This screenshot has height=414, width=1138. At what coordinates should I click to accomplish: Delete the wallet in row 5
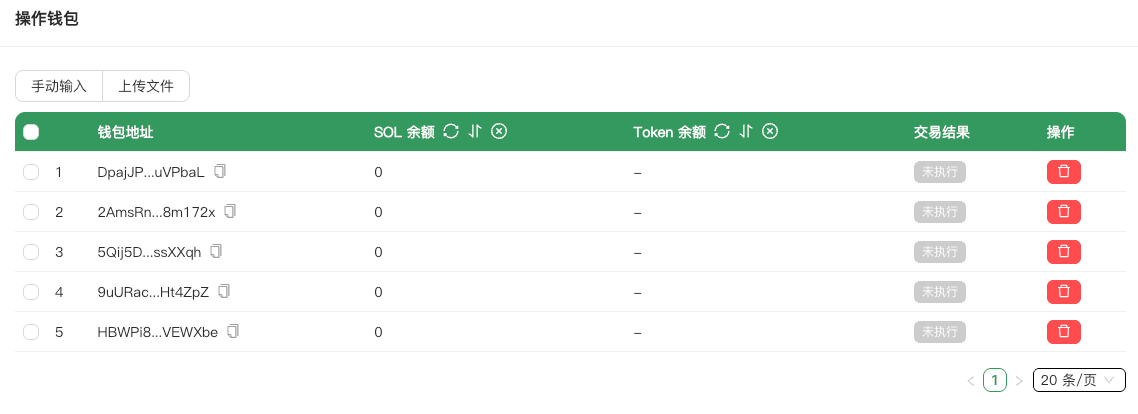coord(1063,332)
